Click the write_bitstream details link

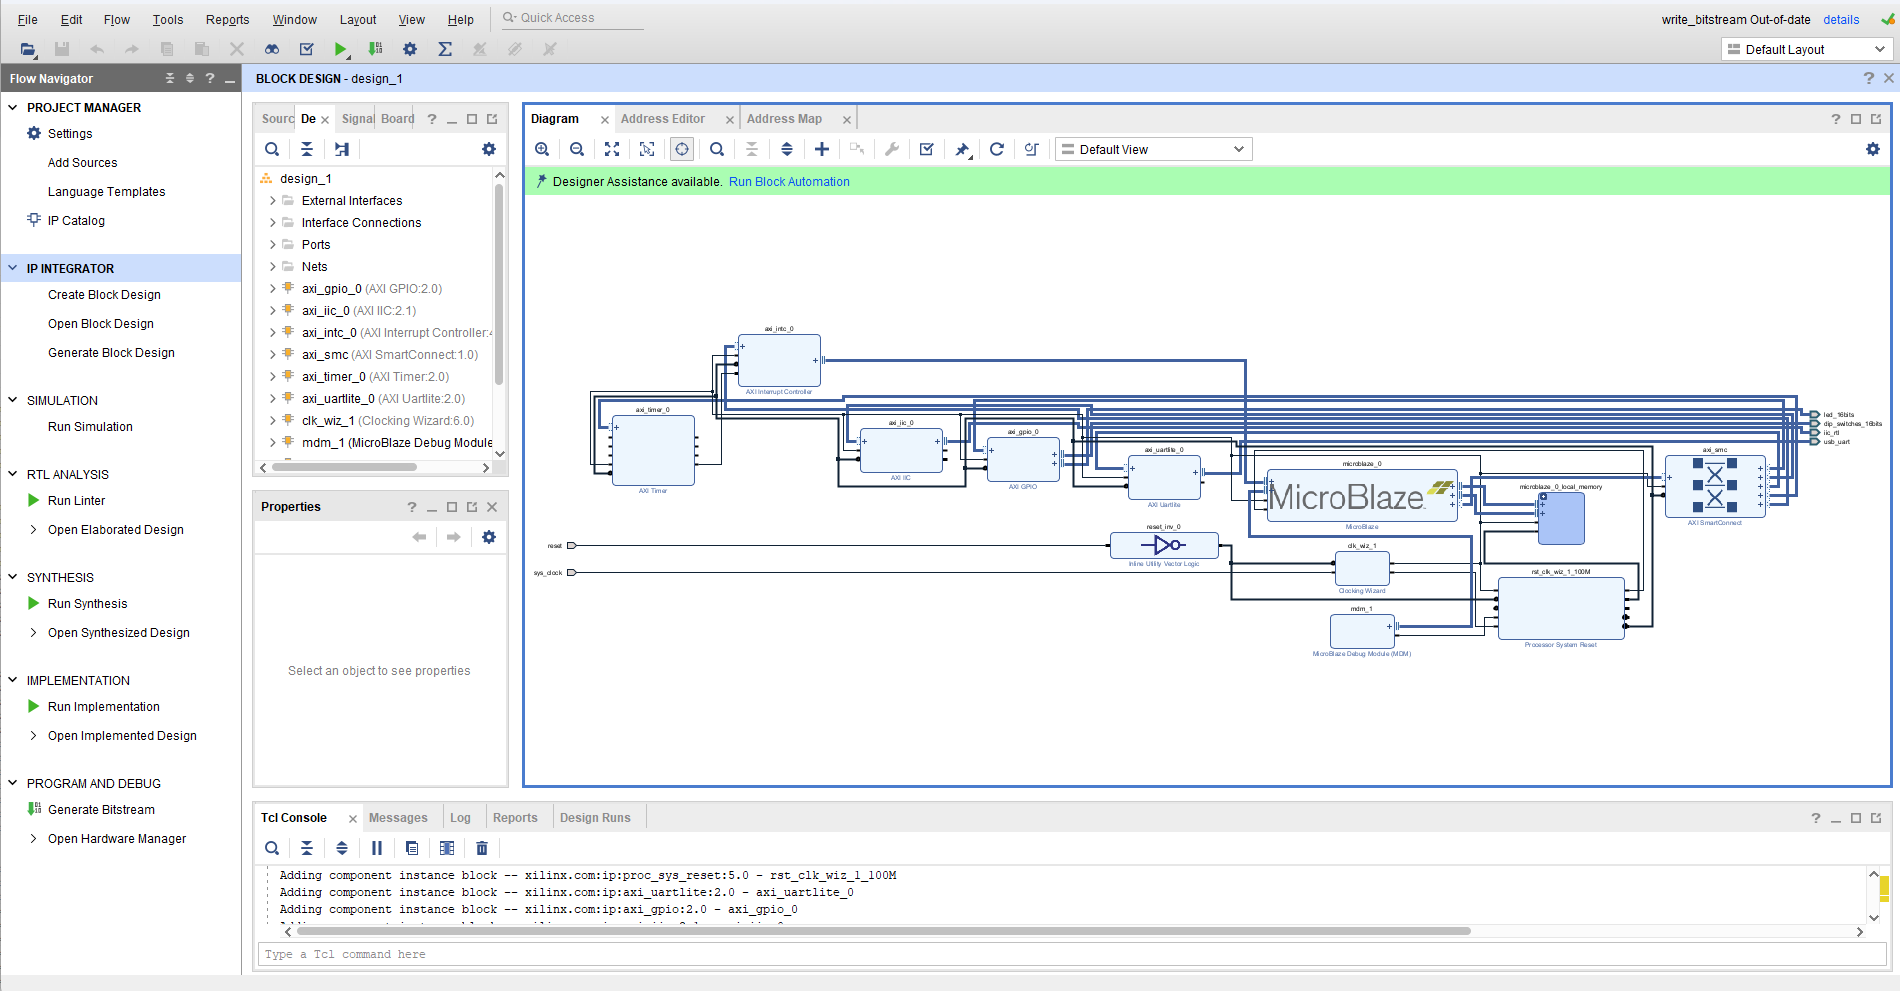pos(1841,19)
